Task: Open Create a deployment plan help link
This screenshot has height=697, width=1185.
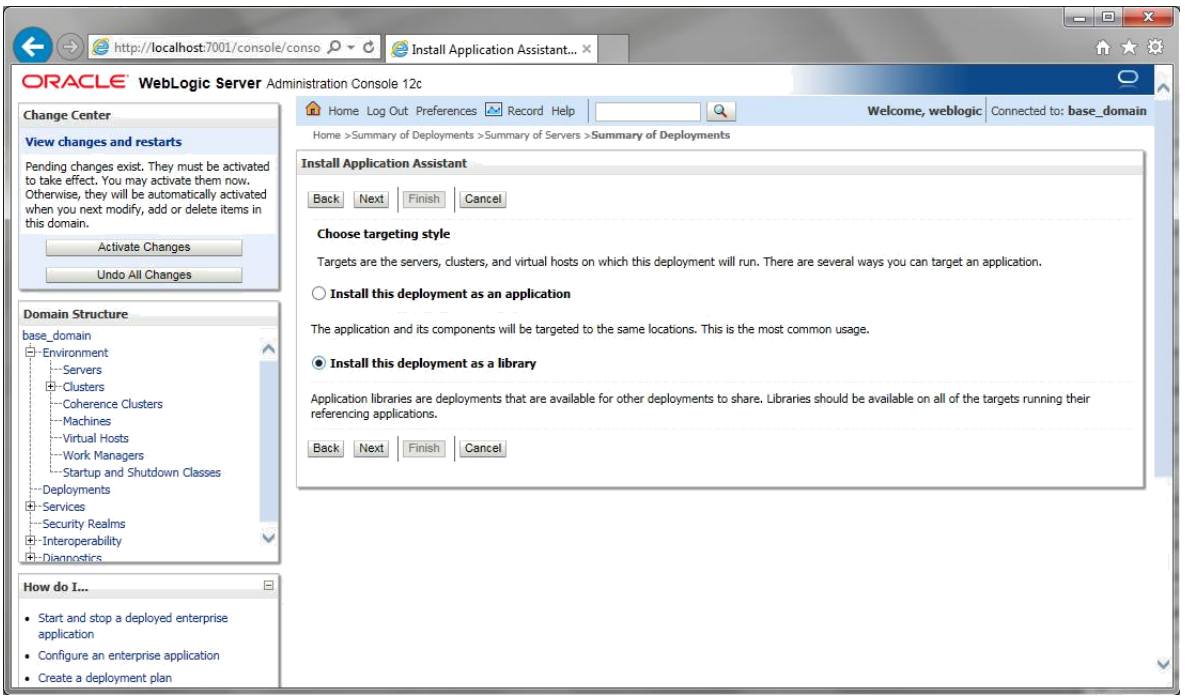Action: pyautogui.click(x=105, y=678)
